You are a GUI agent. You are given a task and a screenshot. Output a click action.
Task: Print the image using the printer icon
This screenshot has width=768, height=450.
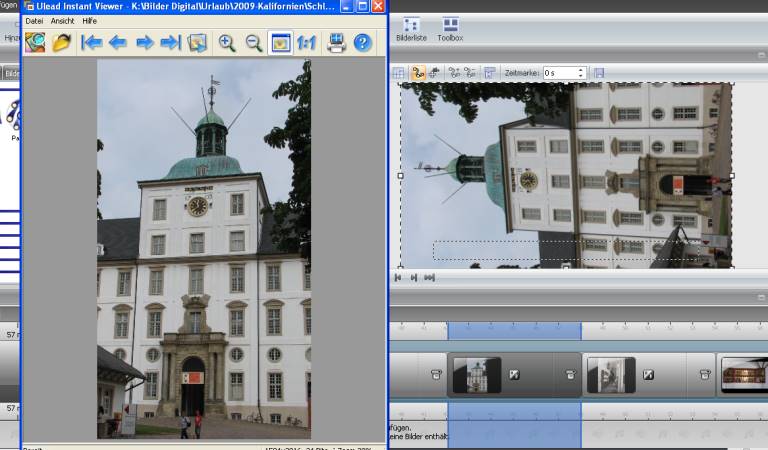tap(336, 42)
